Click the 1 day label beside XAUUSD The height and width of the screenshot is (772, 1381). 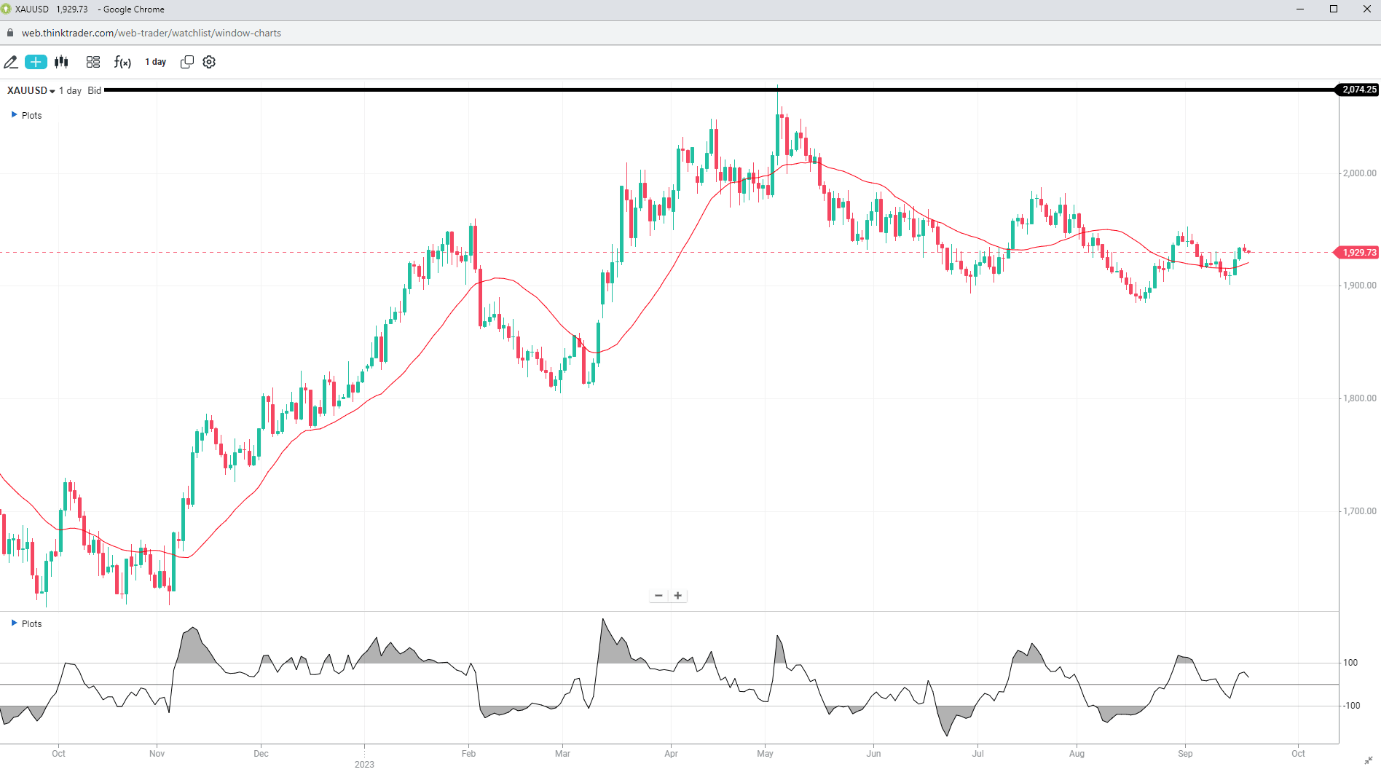pos(70,91)
